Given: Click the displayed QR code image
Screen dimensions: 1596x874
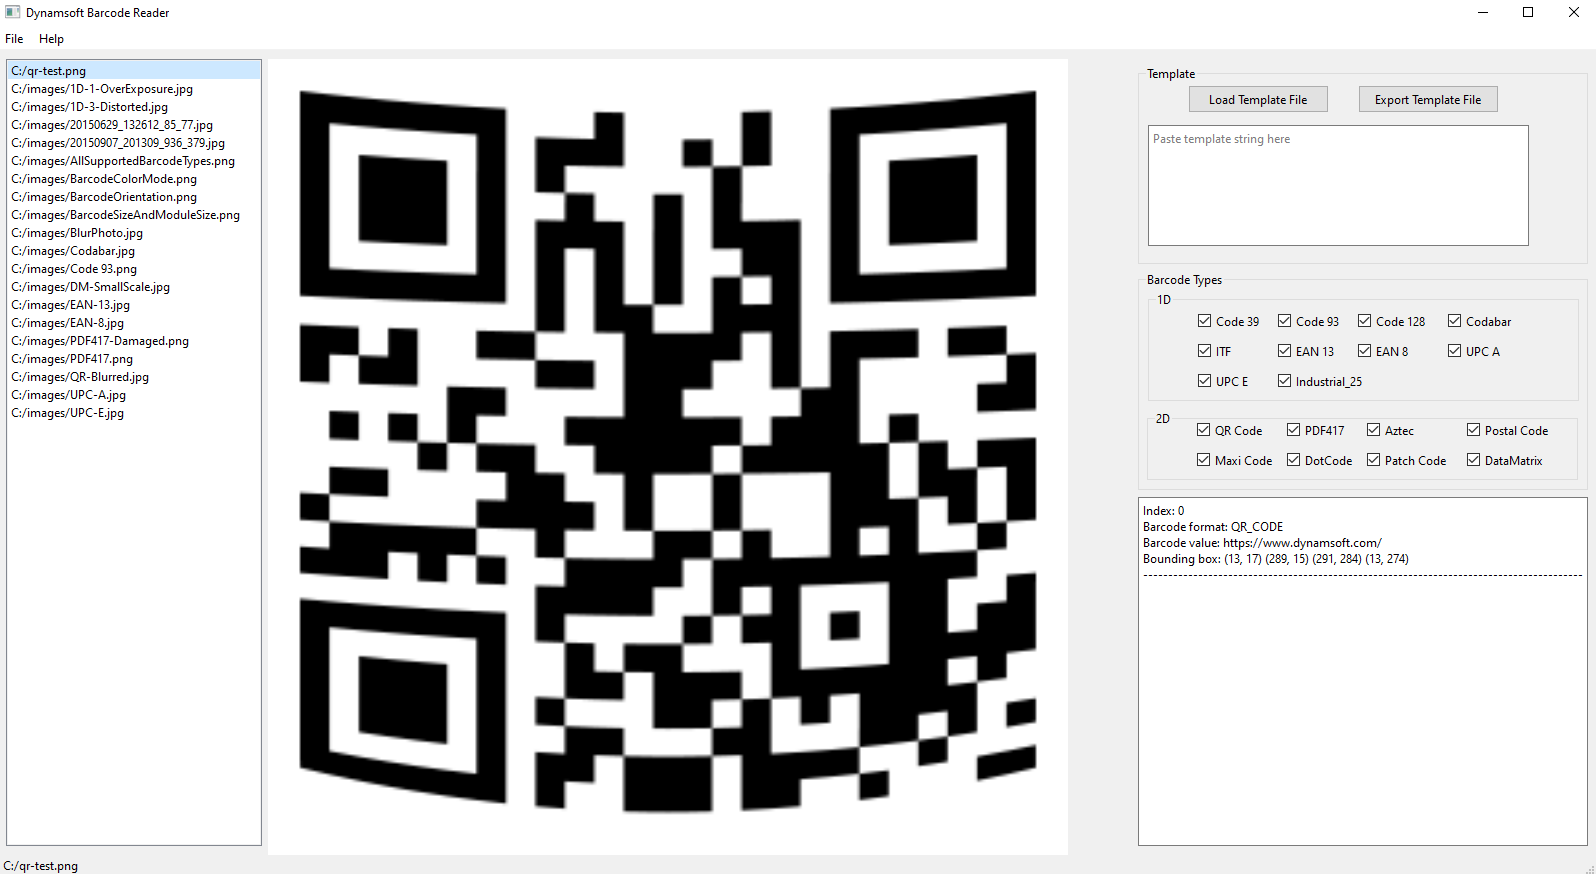Looking at the screenshot, I should [x=667, y=450].
